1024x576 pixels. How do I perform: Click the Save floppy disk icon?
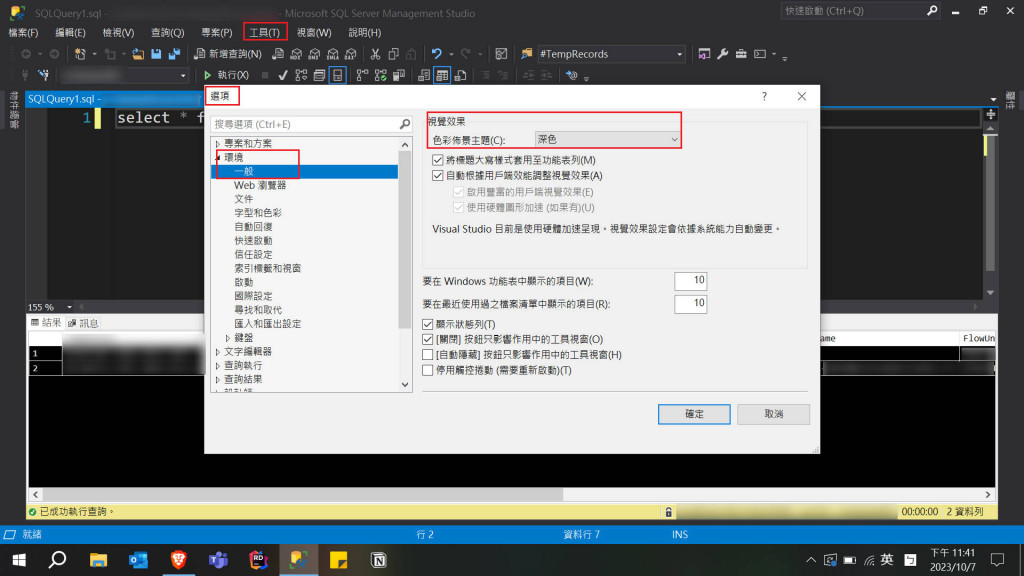pyautogui.click(x=156, y=54)
